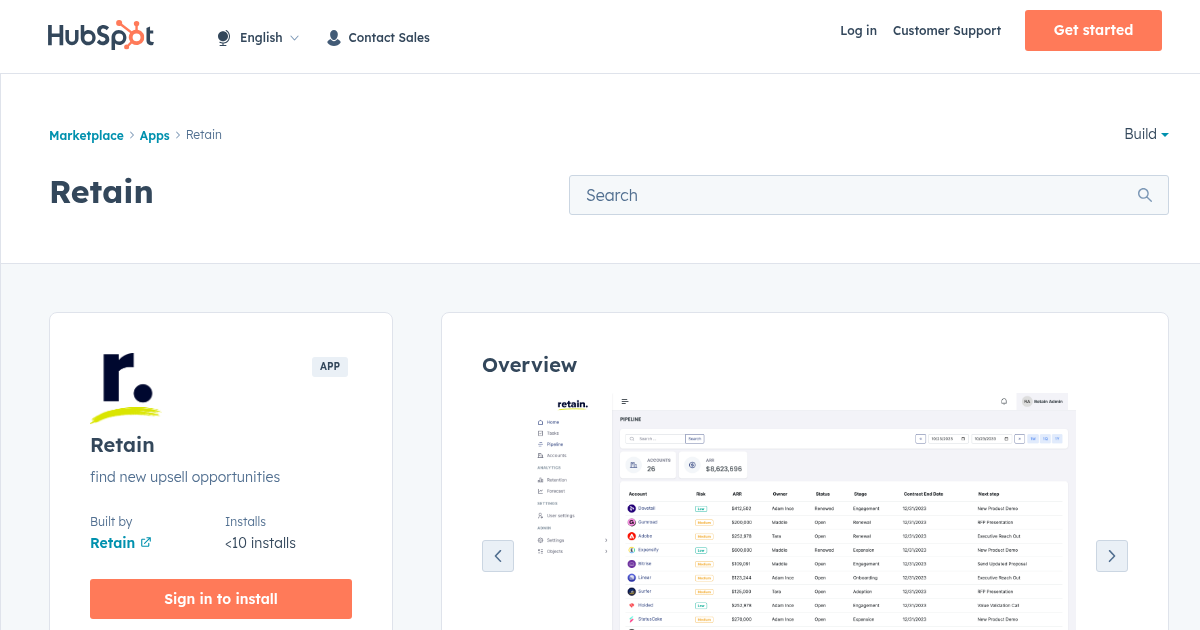
Task: Click 'find new upsell opportunities' tagline
Action: (x=185, y=477)
